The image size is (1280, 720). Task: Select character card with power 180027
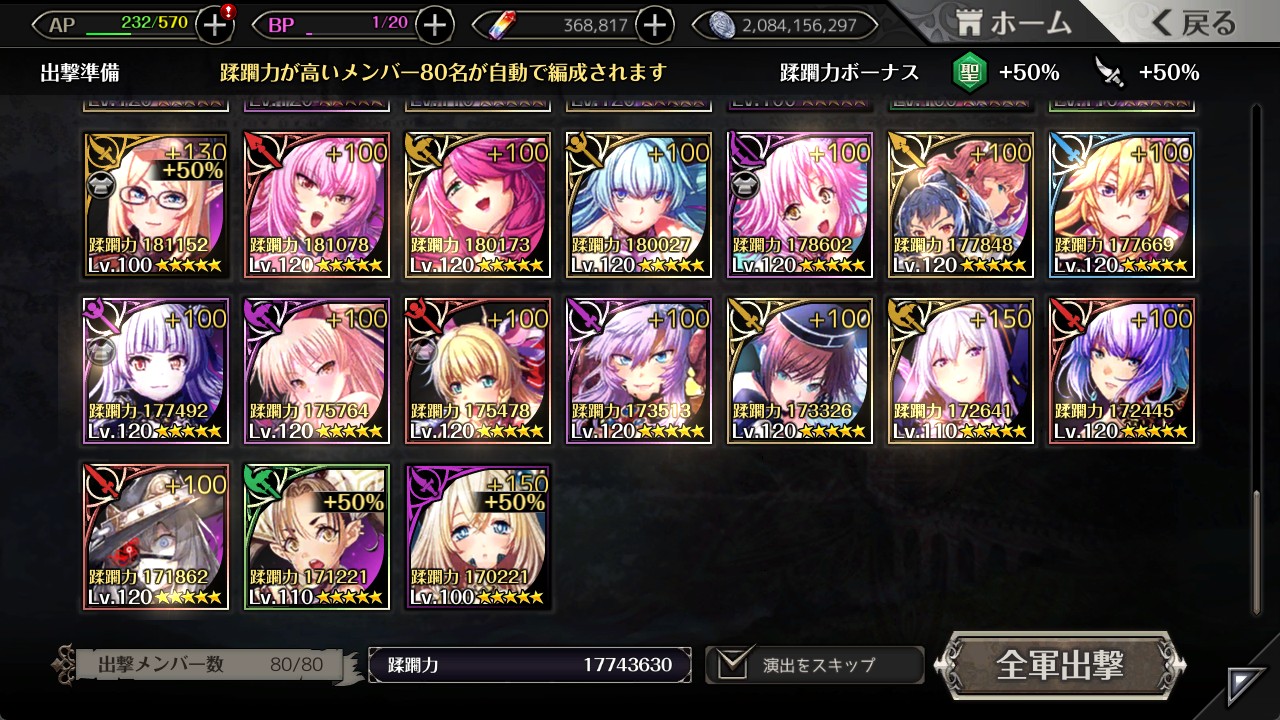pyautogui.click(x=638, y=205)
